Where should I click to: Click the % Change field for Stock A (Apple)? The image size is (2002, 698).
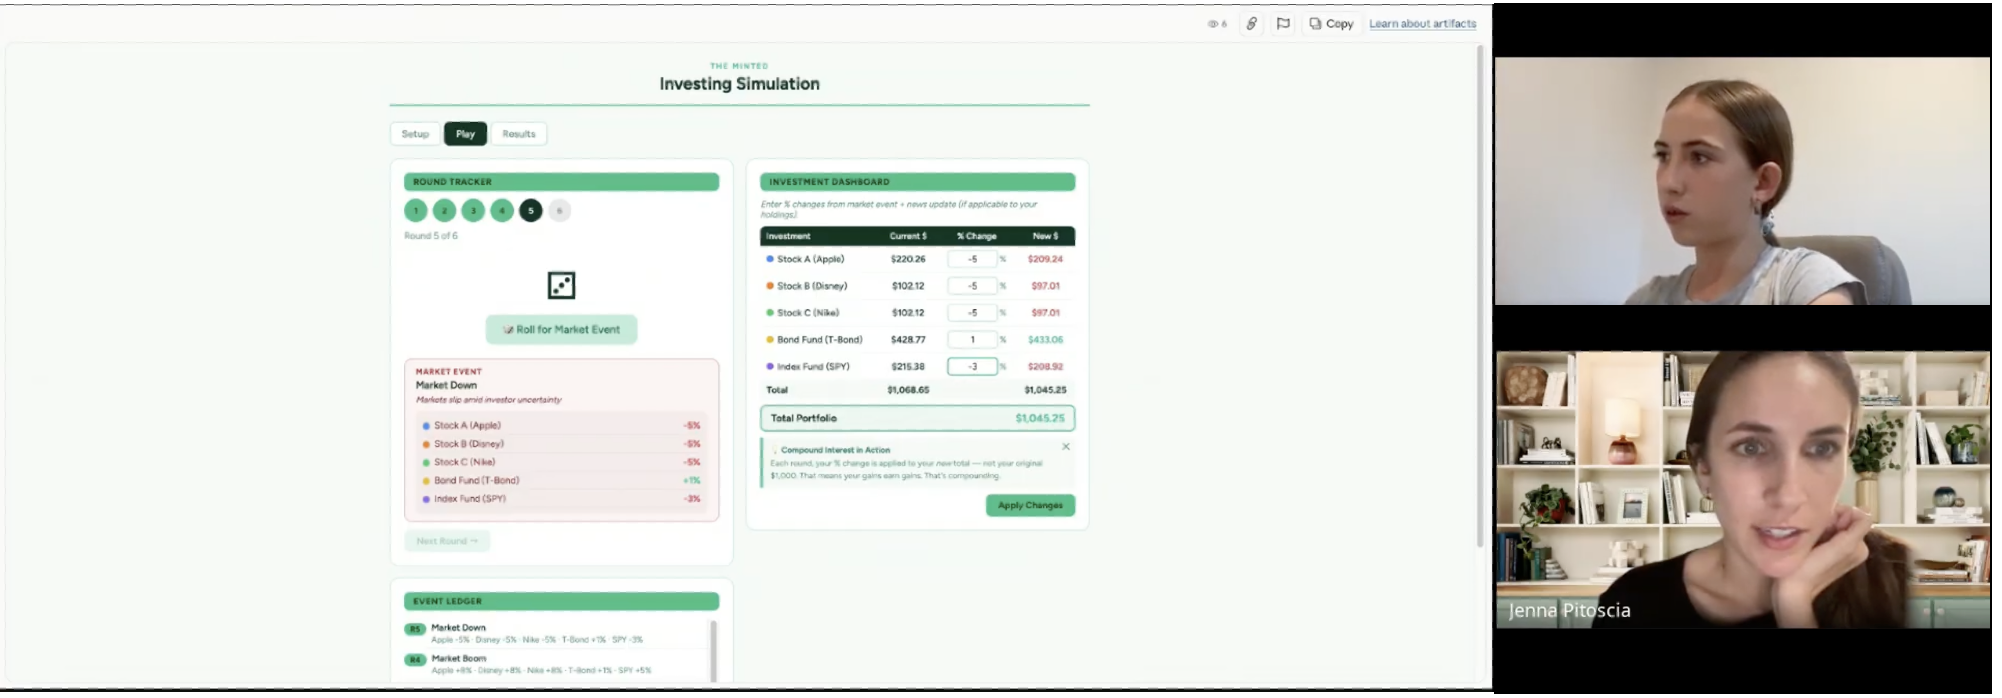click(972, 259)
